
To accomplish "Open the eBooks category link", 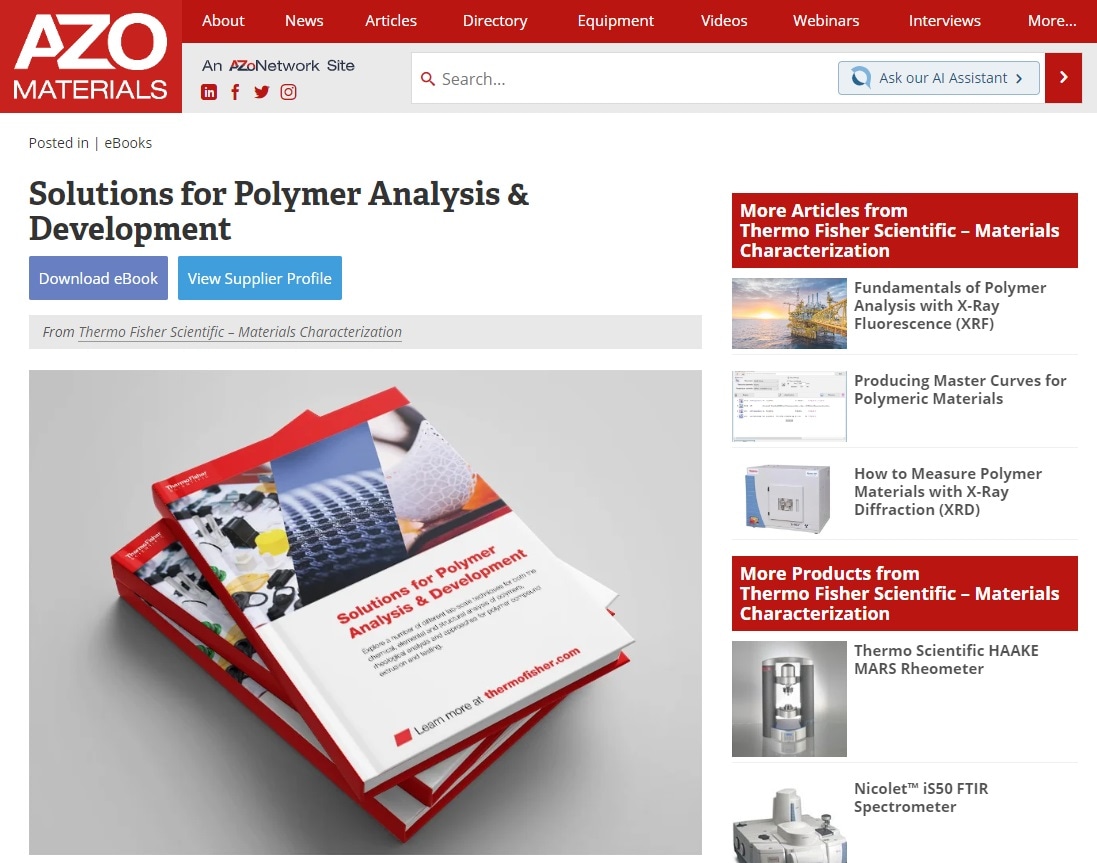I will coord(128,143).
